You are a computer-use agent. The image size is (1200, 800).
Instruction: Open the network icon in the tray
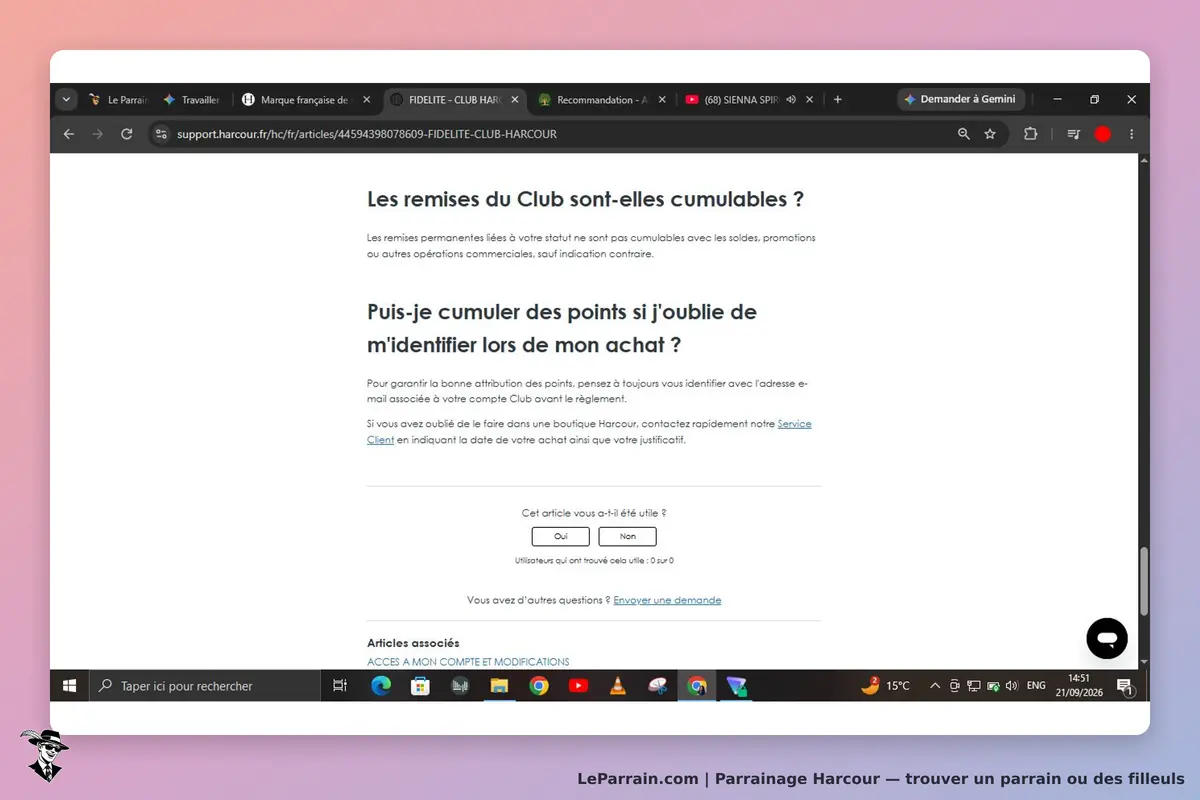(x=974, y=686)
